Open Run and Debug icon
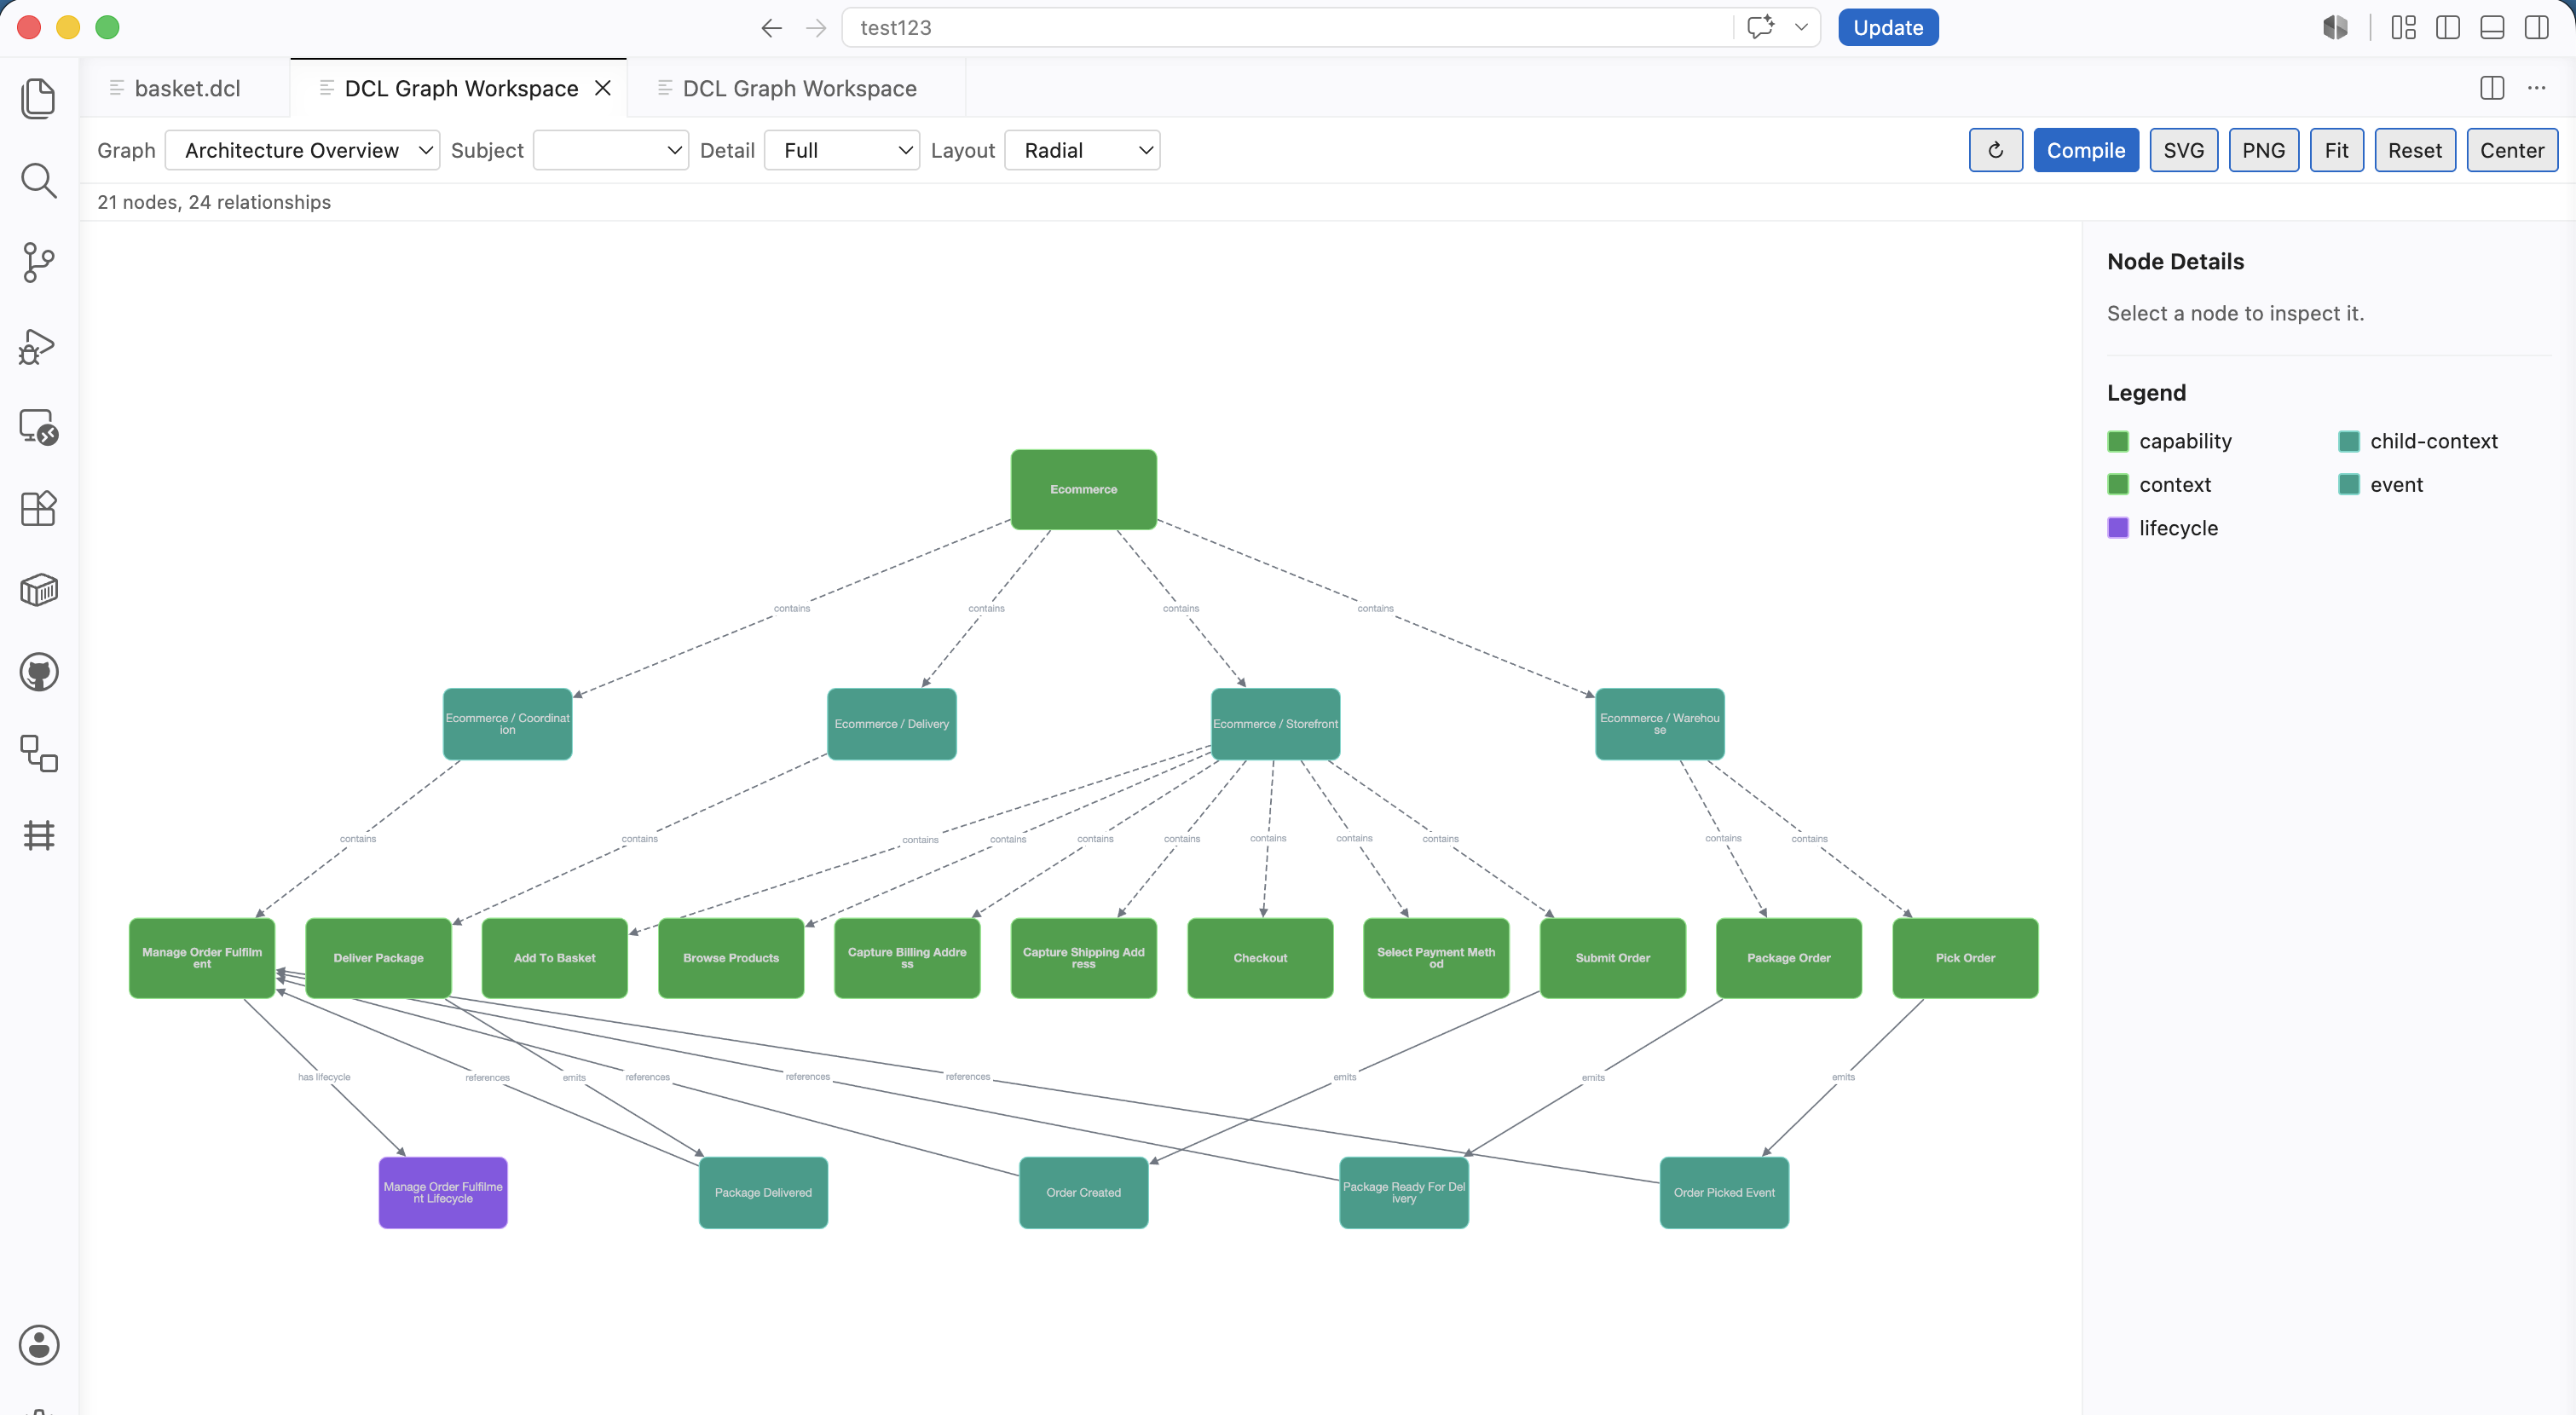This screenshot has width=2576, height=1415. (x=38, y=346)
